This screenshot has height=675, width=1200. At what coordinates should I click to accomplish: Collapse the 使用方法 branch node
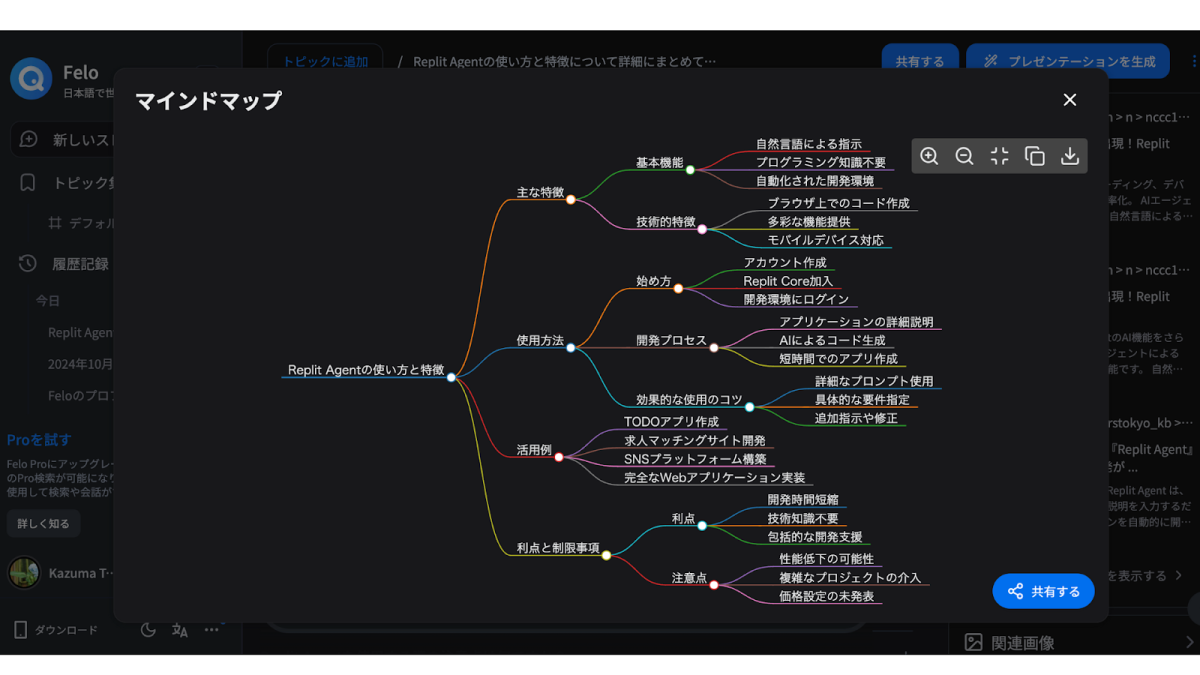coord(571,348)
